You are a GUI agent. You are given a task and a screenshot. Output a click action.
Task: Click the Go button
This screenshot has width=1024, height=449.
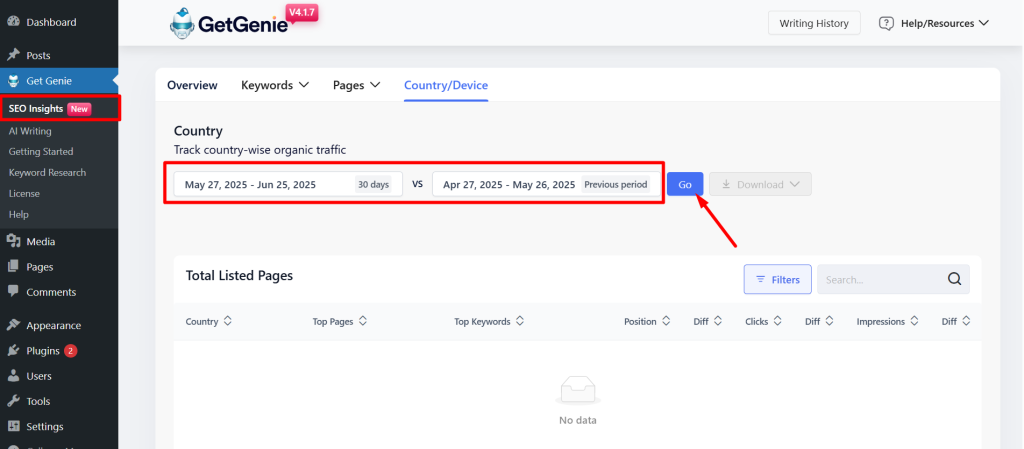[x=685, y=184]
